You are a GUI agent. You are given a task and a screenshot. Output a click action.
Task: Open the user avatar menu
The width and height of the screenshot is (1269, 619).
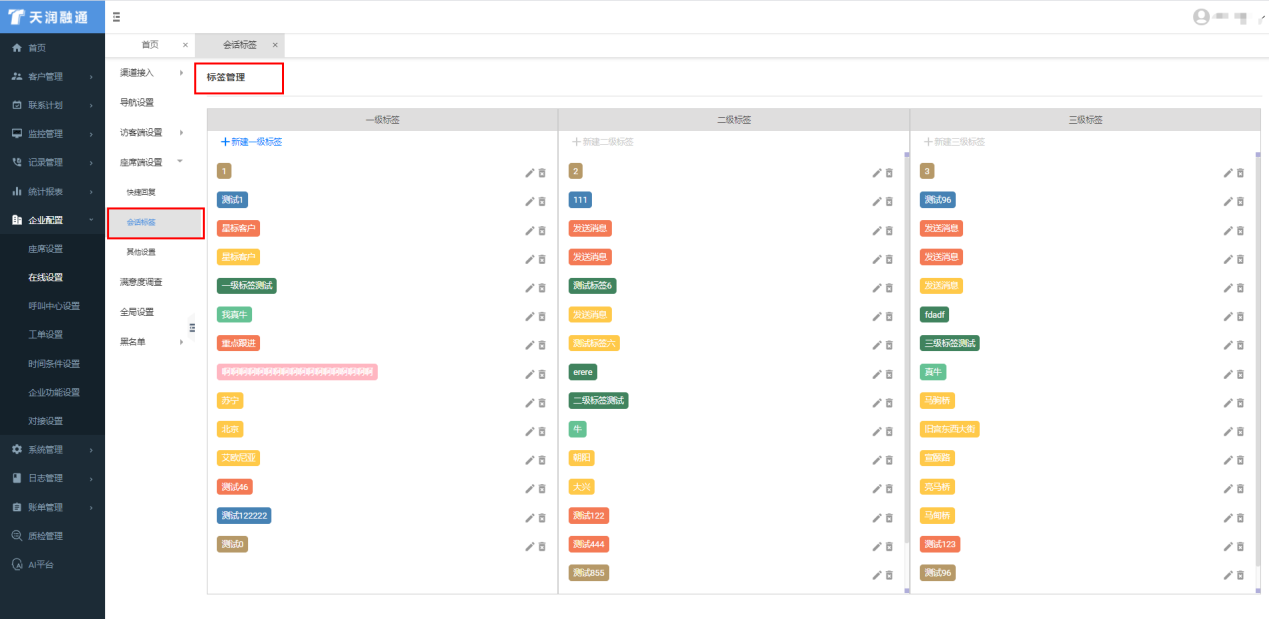click(x=1202, y=17)
